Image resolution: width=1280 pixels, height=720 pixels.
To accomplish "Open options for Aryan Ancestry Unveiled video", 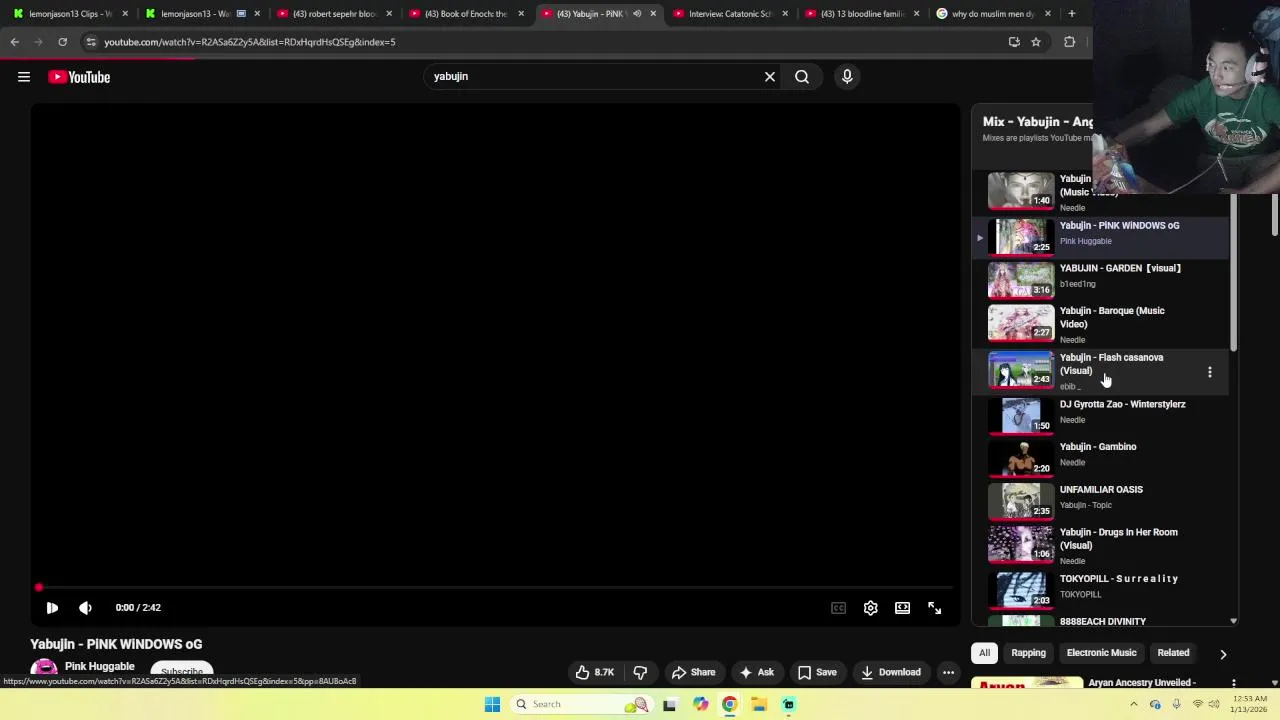I will 1235,684.
